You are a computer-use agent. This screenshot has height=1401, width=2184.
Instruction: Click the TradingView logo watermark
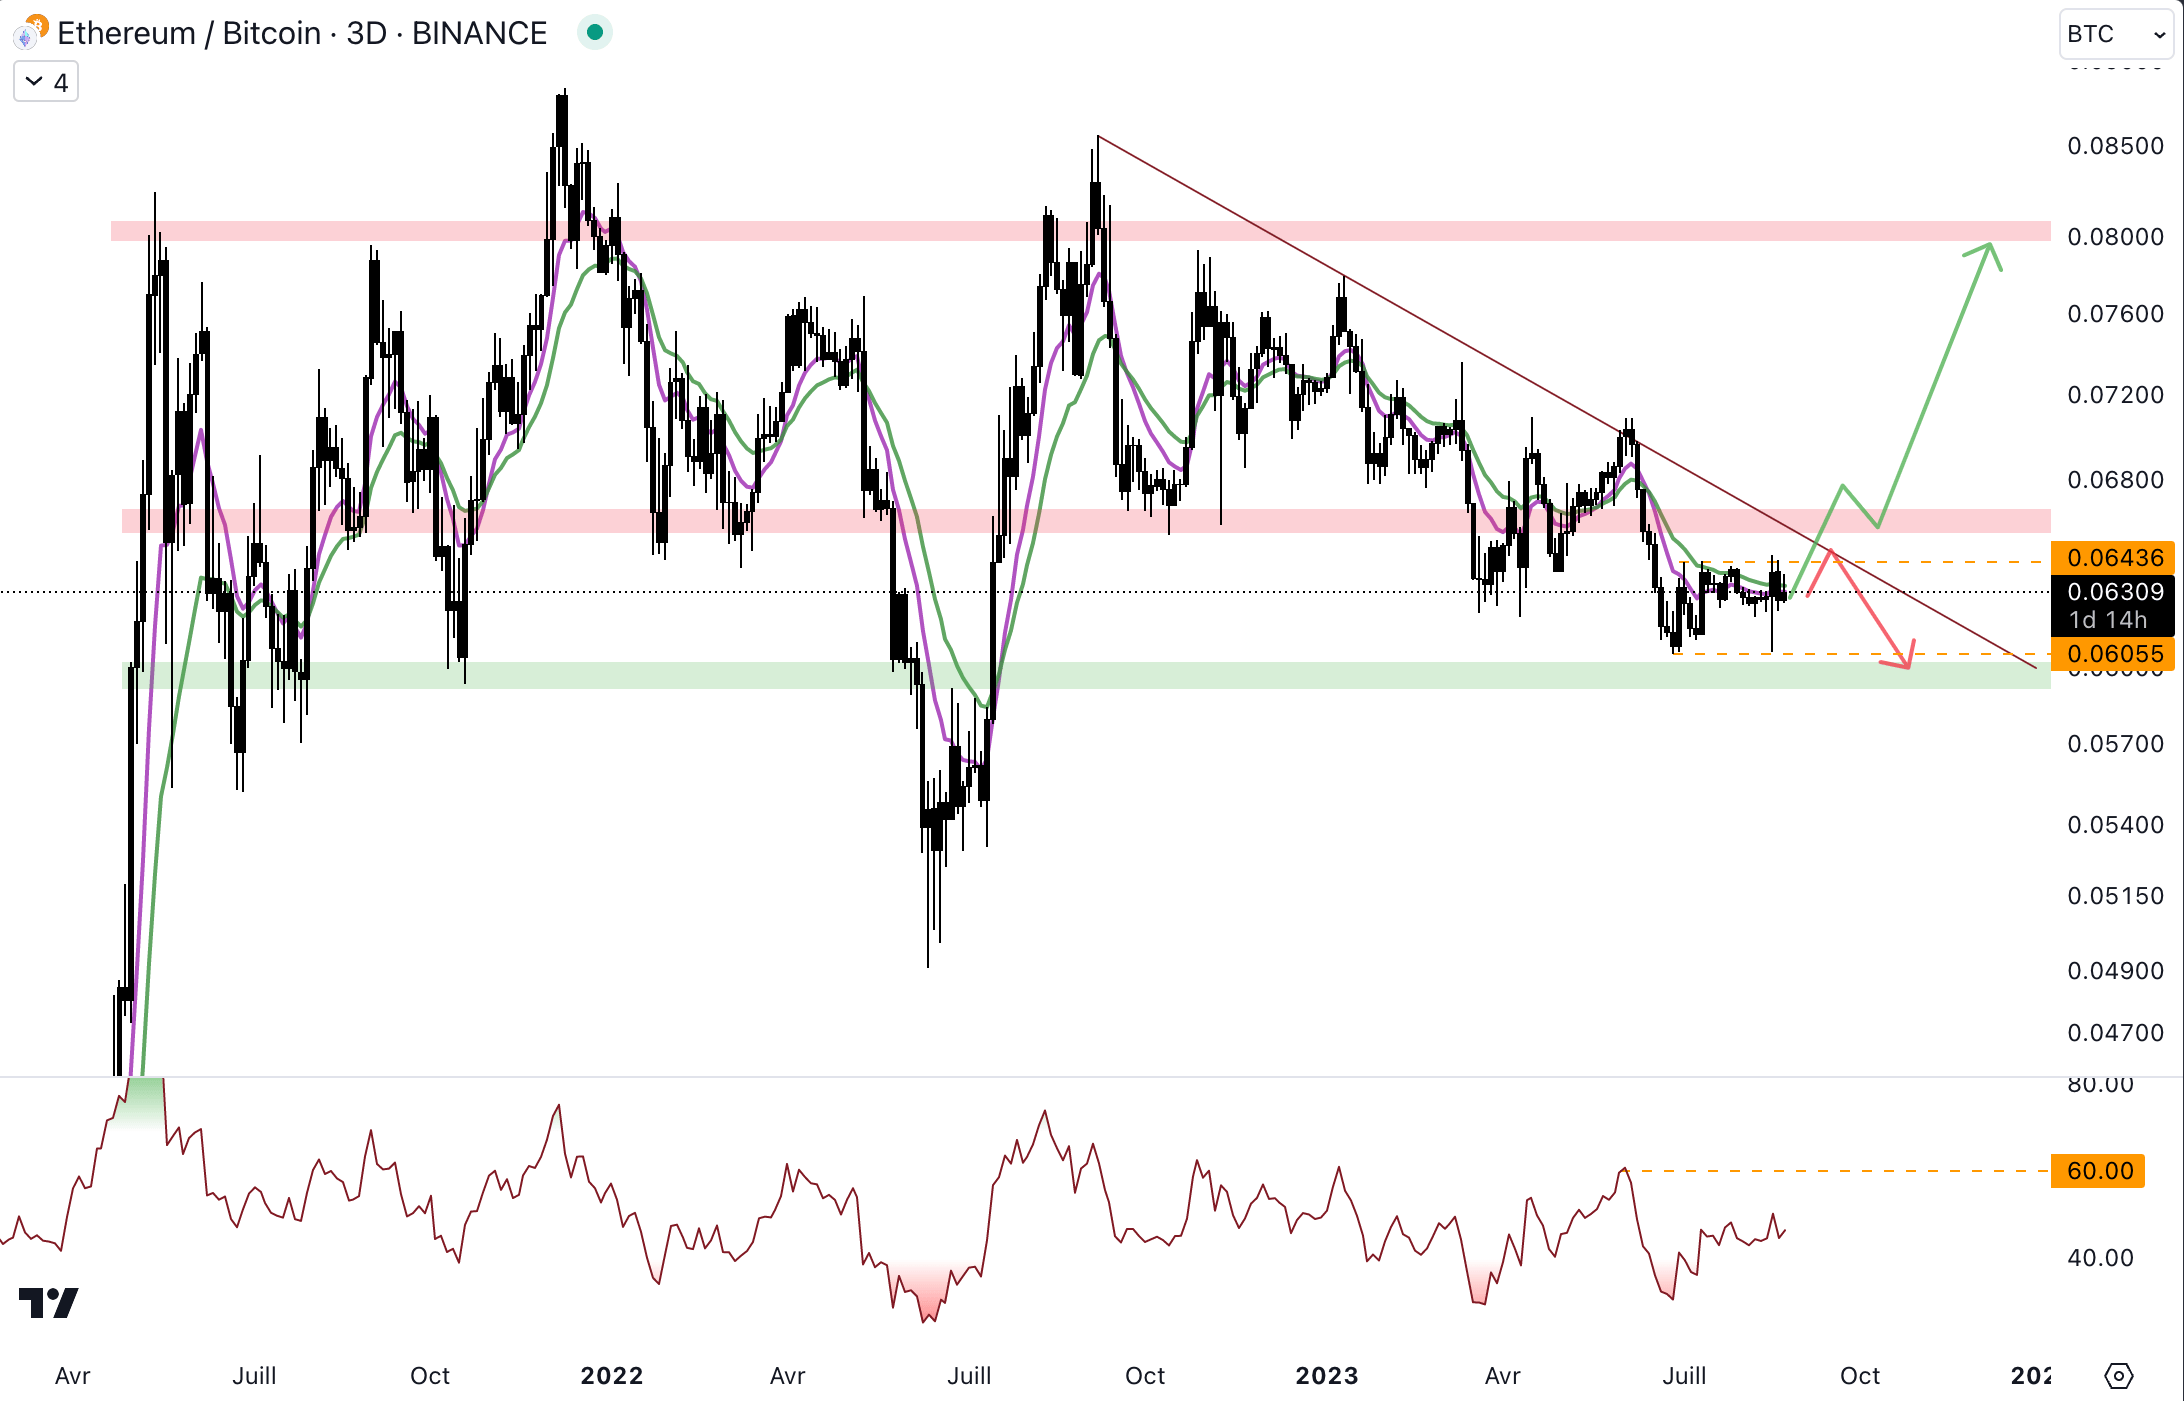[x=48, y=1302]
